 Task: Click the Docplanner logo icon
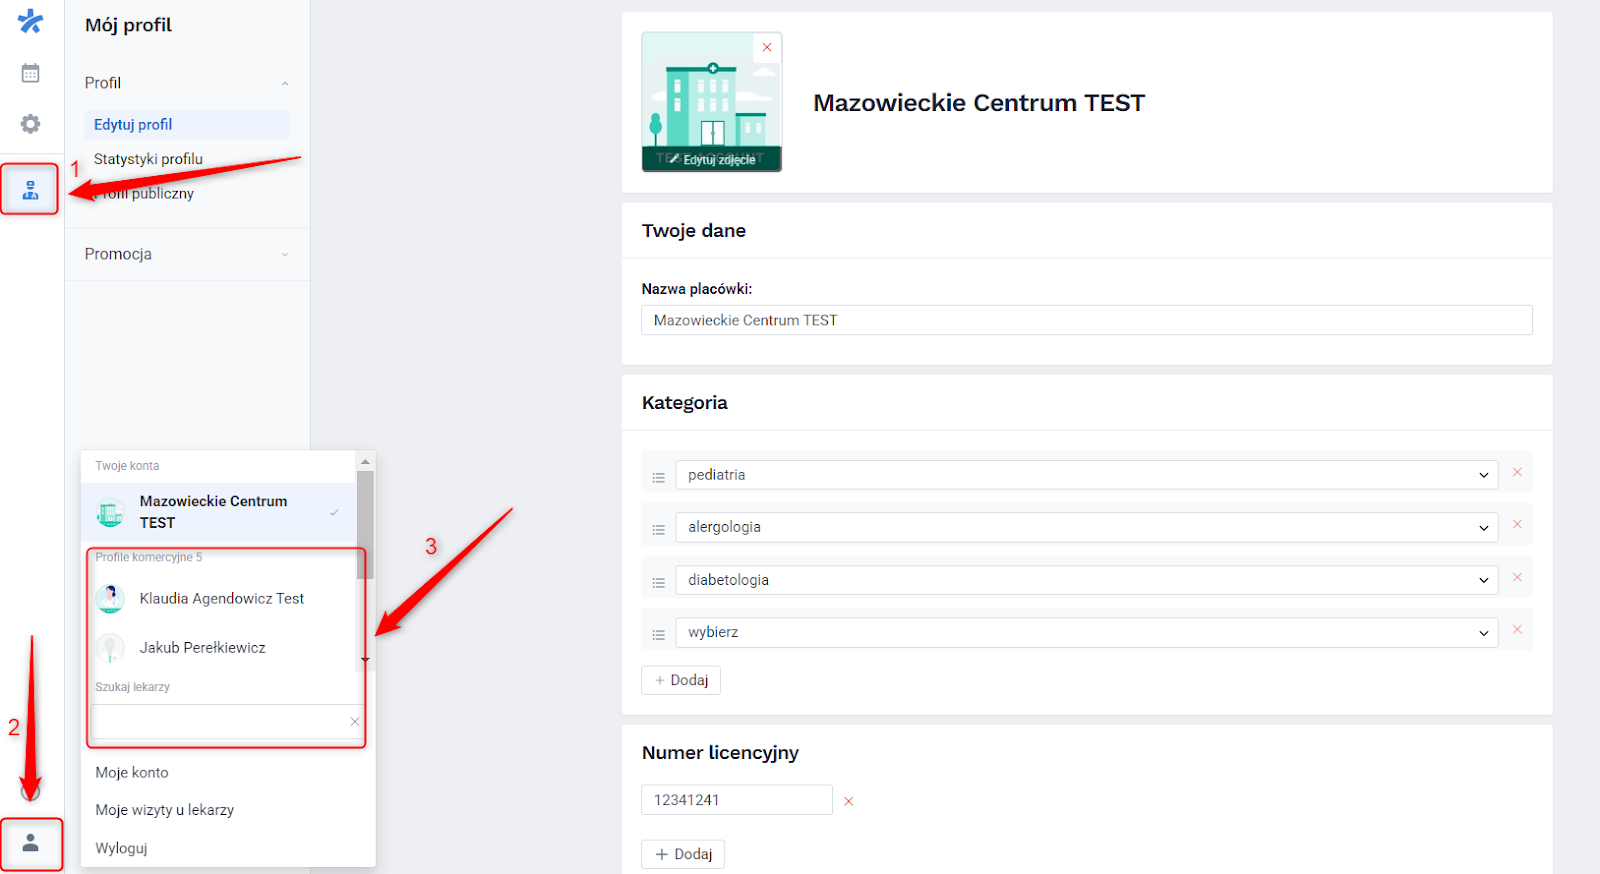(31, 20)
